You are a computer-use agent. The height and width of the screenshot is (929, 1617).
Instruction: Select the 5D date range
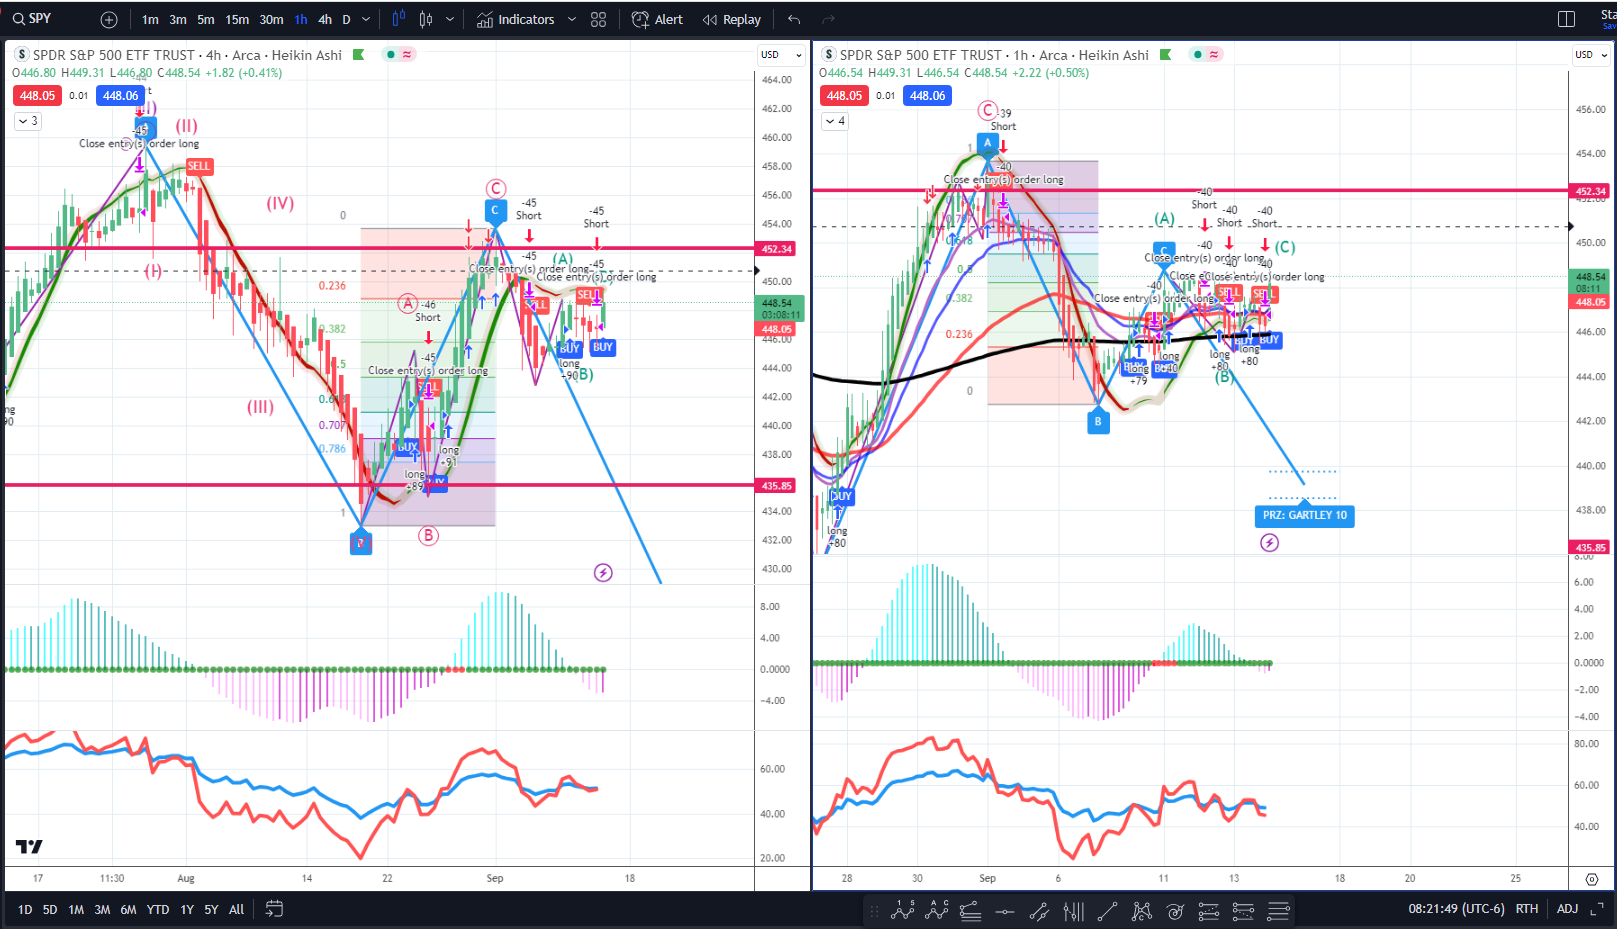point(50,910)
